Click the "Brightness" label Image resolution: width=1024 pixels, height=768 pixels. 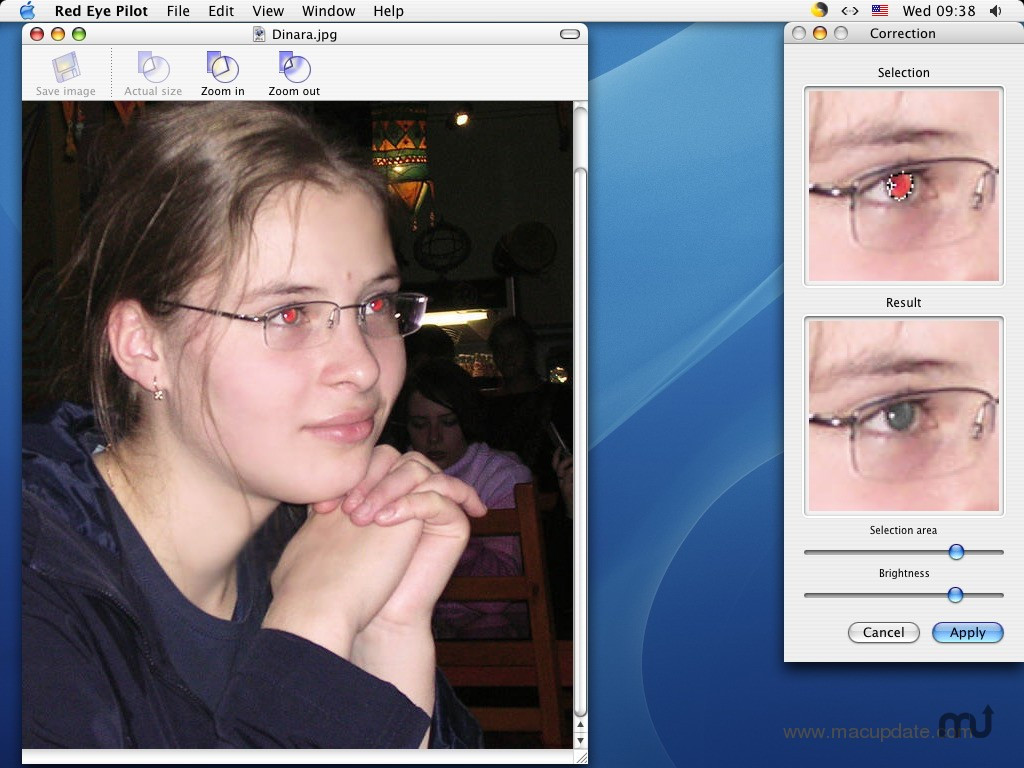904,573
